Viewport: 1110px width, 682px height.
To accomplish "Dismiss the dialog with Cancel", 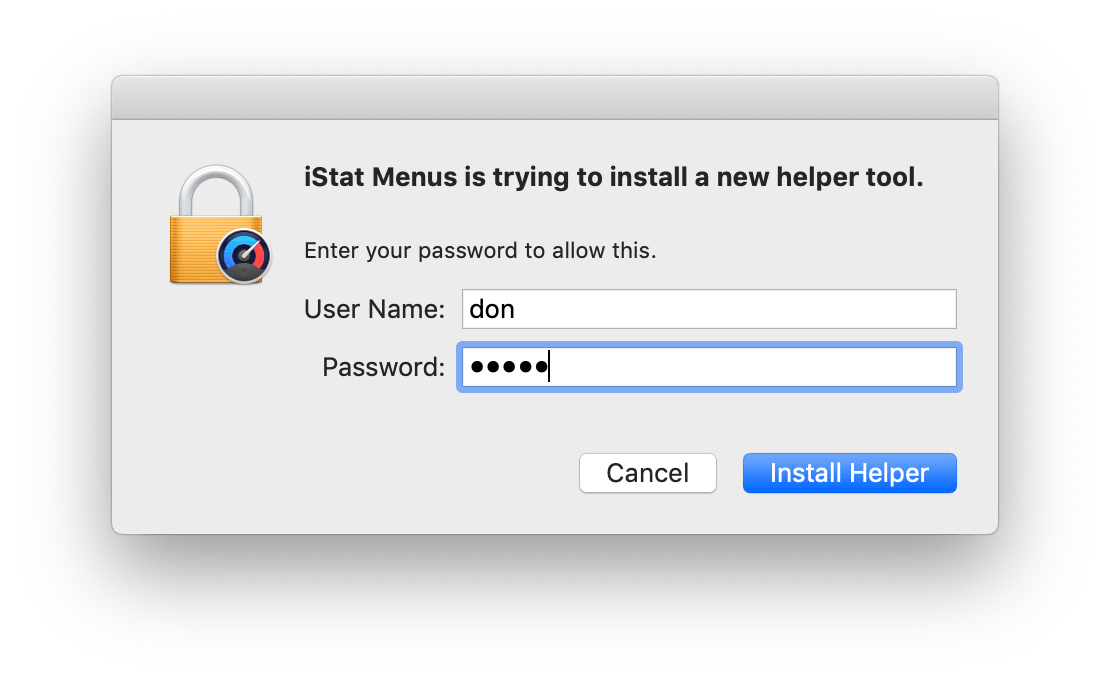I will [x=648, y=473].
